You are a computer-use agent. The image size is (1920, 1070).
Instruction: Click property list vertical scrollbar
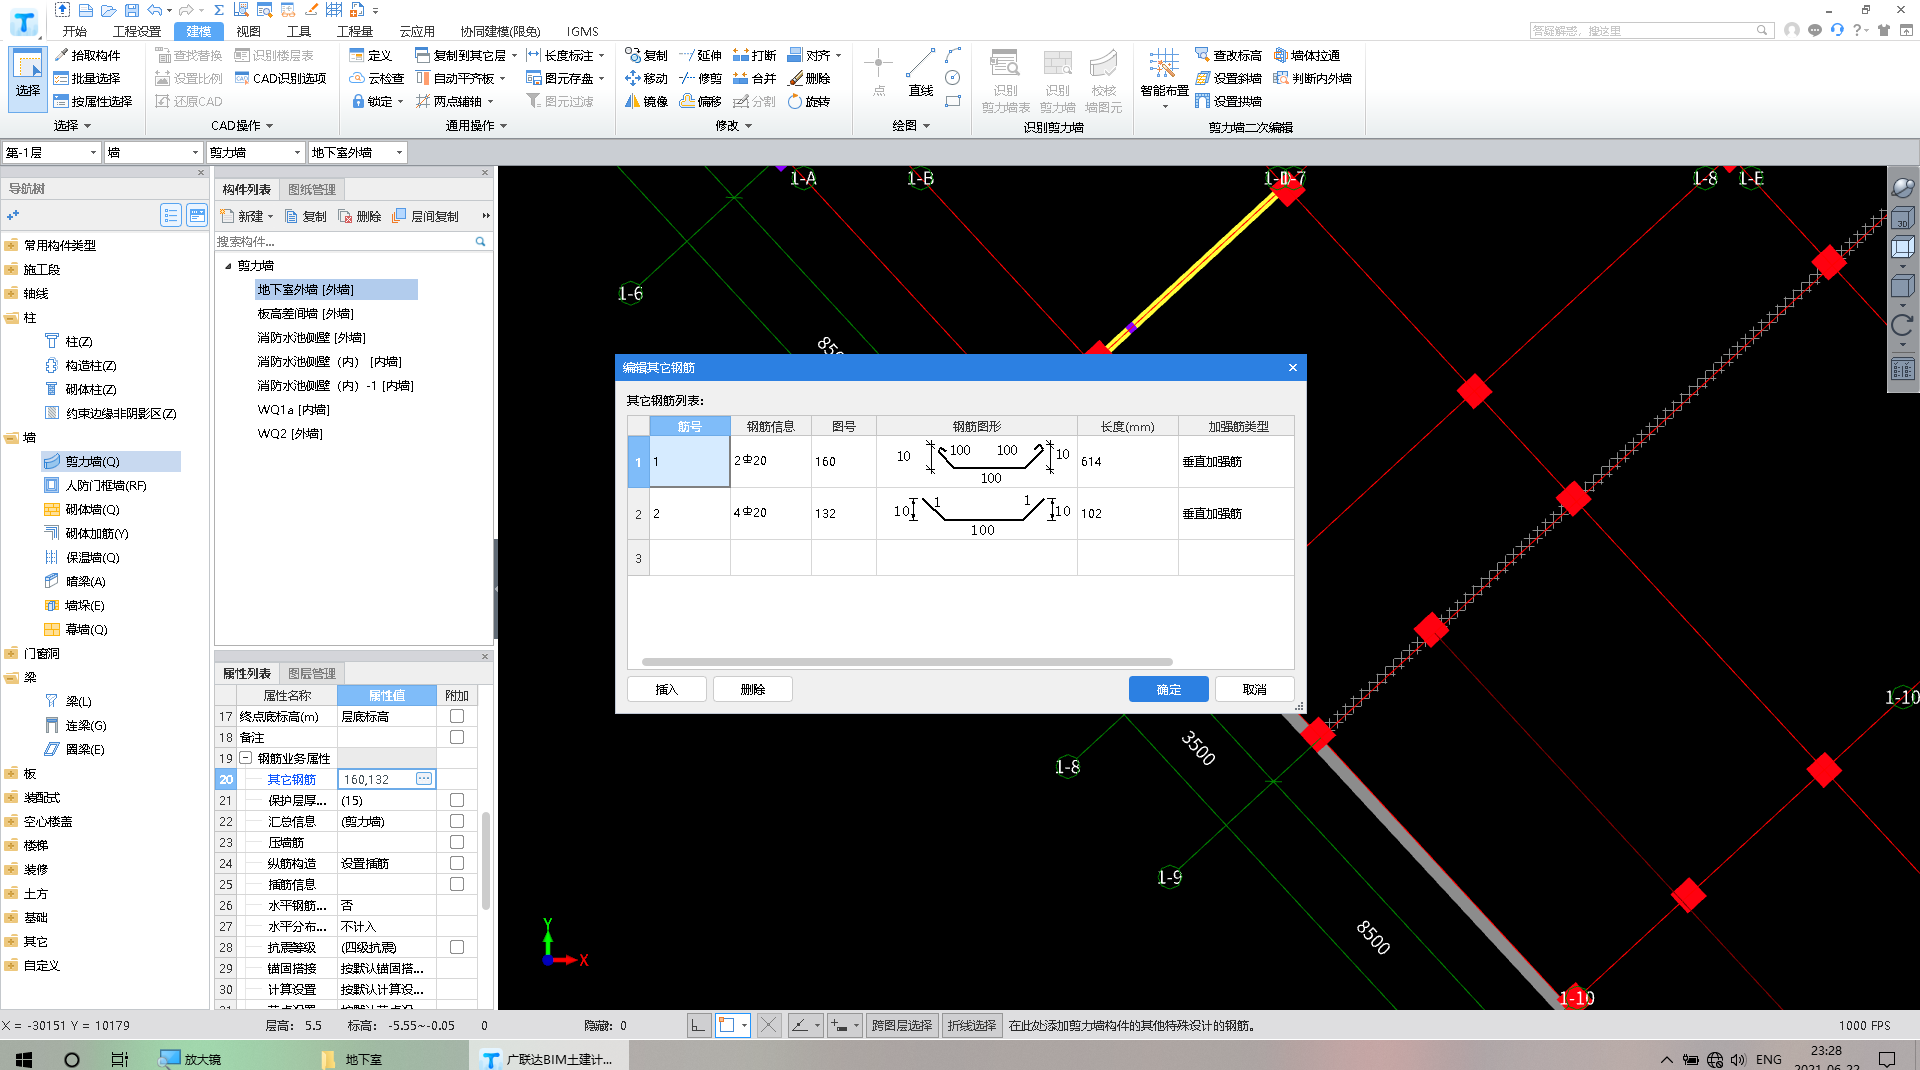[x=486, y=860]
